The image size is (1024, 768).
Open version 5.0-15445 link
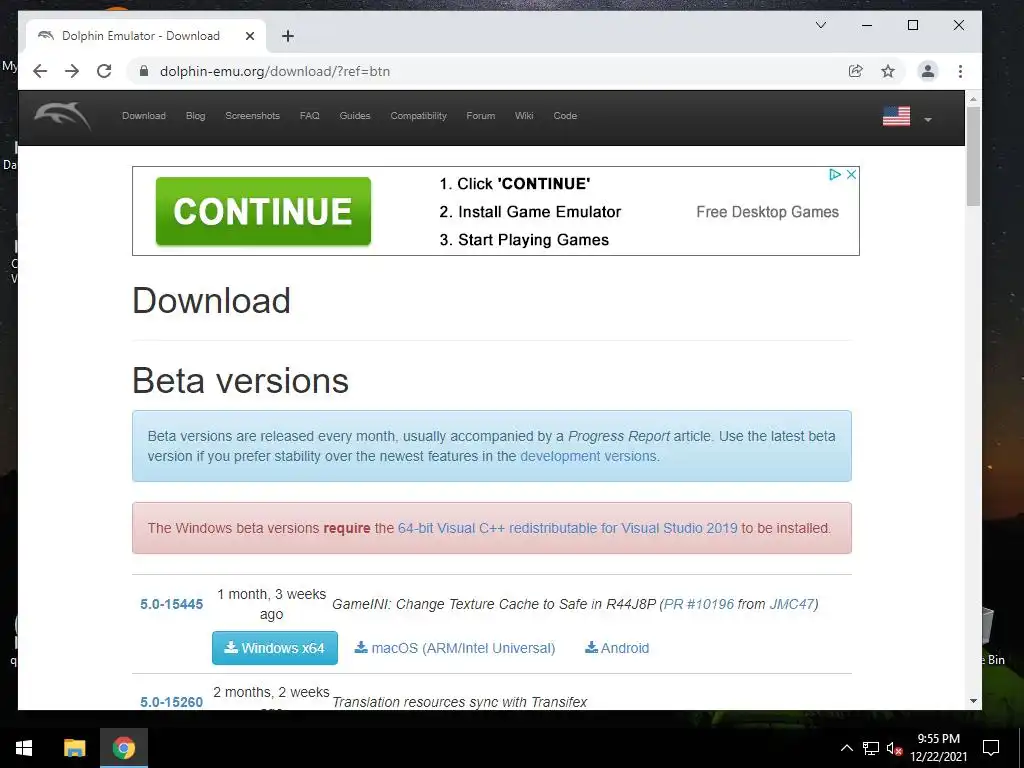click(x=172, y=604)
